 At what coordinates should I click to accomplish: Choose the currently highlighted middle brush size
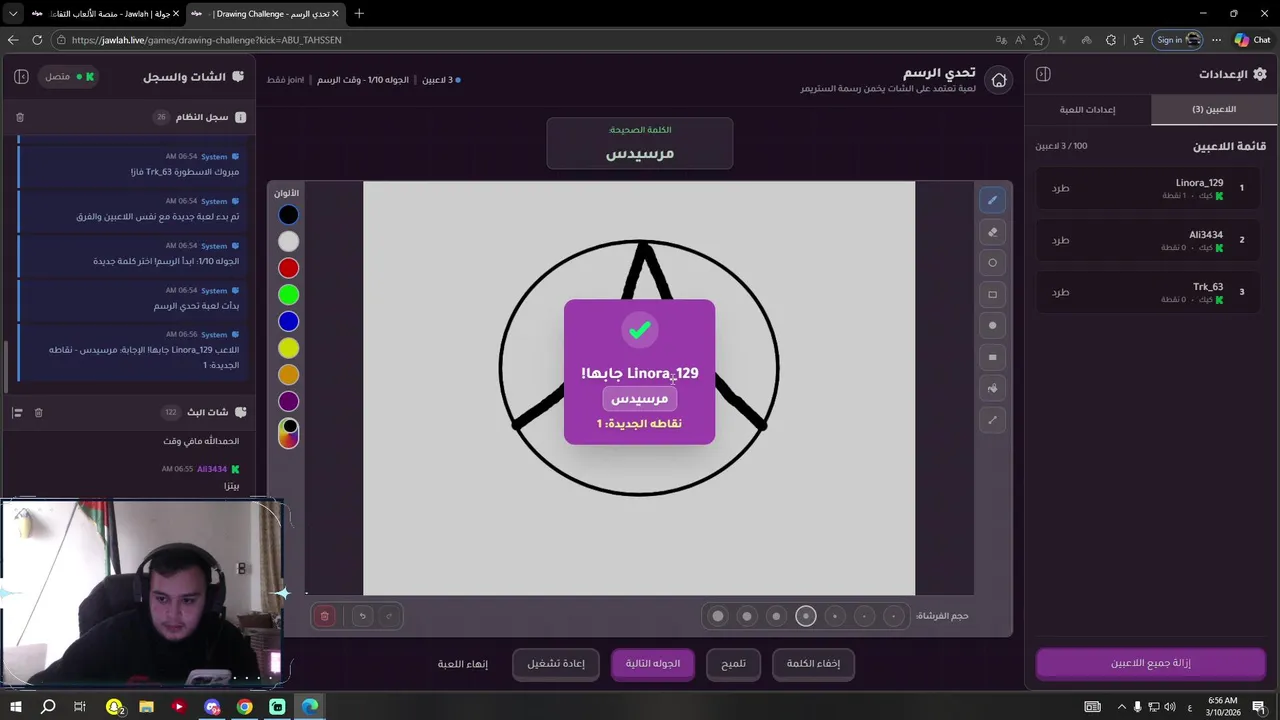tap(806, 616)
